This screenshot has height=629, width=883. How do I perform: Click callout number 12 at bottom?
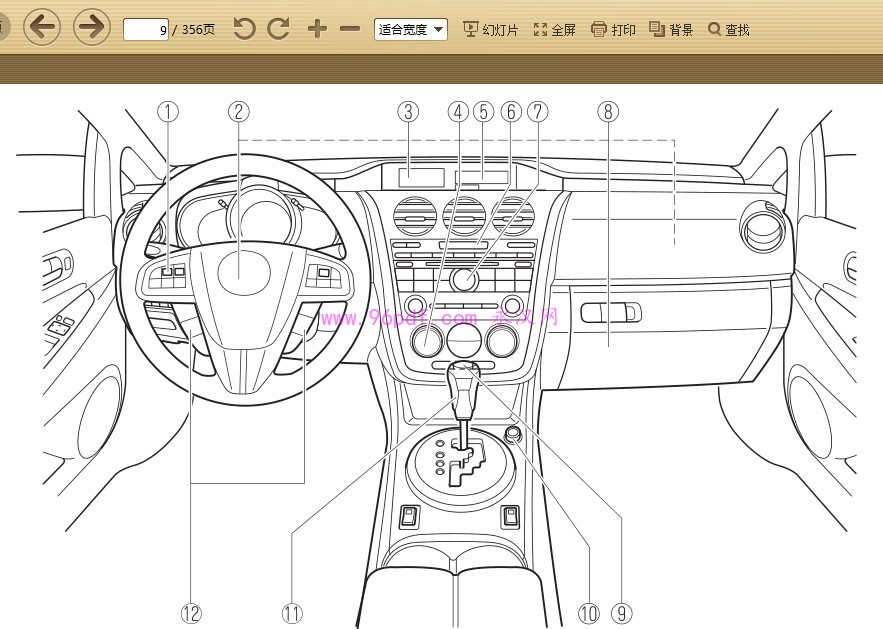(x=191, y=613)
